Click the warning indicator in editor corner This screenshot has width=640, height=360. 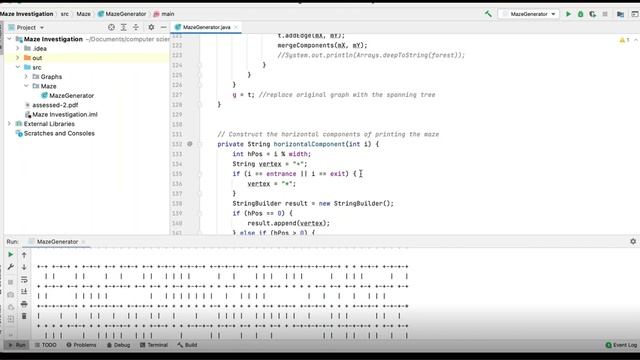[x=624, y=40]
